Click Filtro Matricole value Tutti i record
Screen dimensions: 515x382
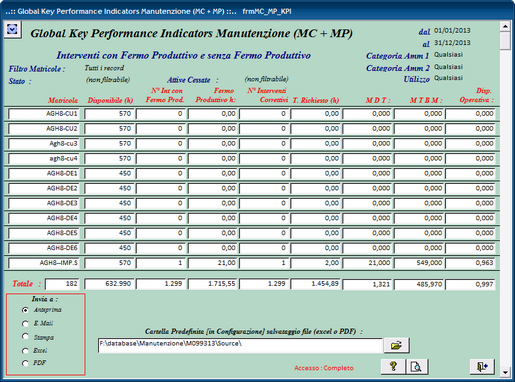(104, 68)
